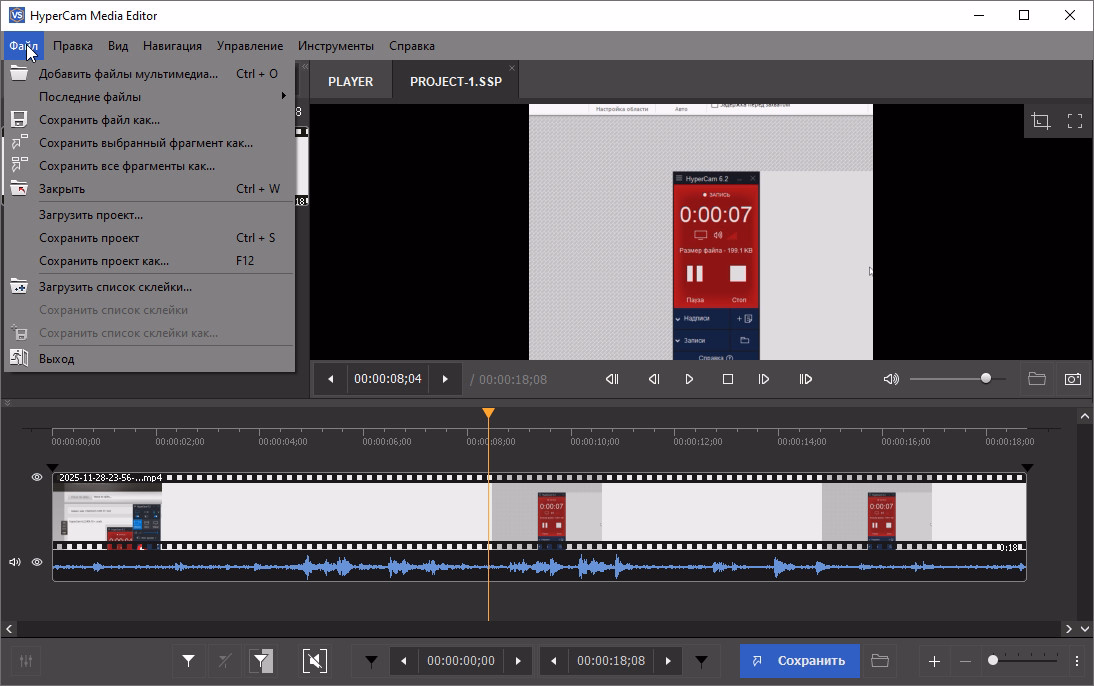Select Сохранить проект как... menu entry
This screenshot has width=1094, height=686.
click(x=104, y=261)
